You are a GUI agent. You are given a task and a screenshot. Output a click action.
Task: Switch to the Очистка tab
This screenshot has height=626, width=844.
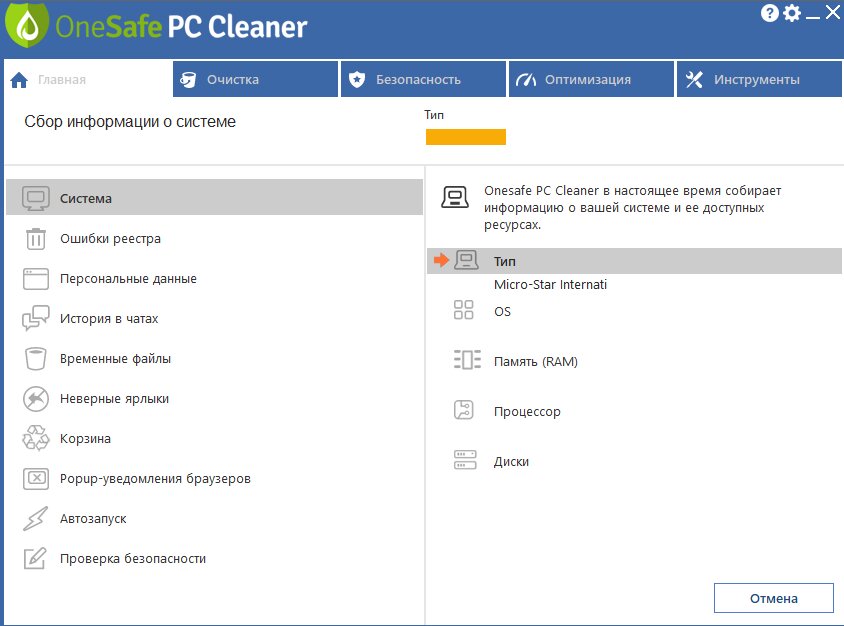tap(255, 79)
